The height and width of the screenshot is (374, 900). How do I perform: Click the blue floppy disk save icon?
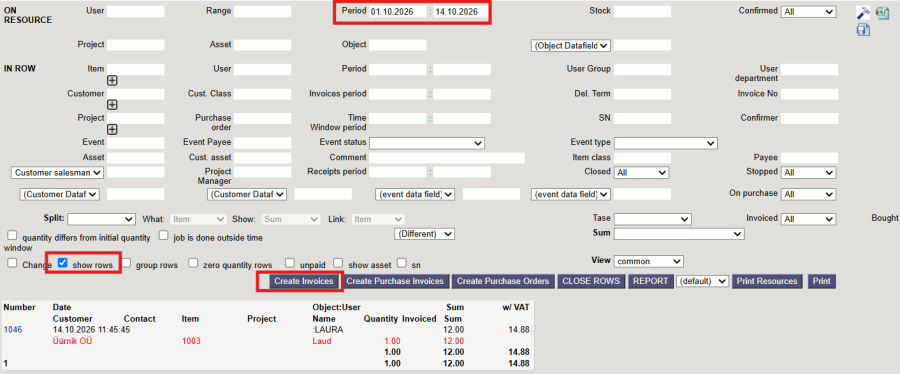click(x=863, y=30)
